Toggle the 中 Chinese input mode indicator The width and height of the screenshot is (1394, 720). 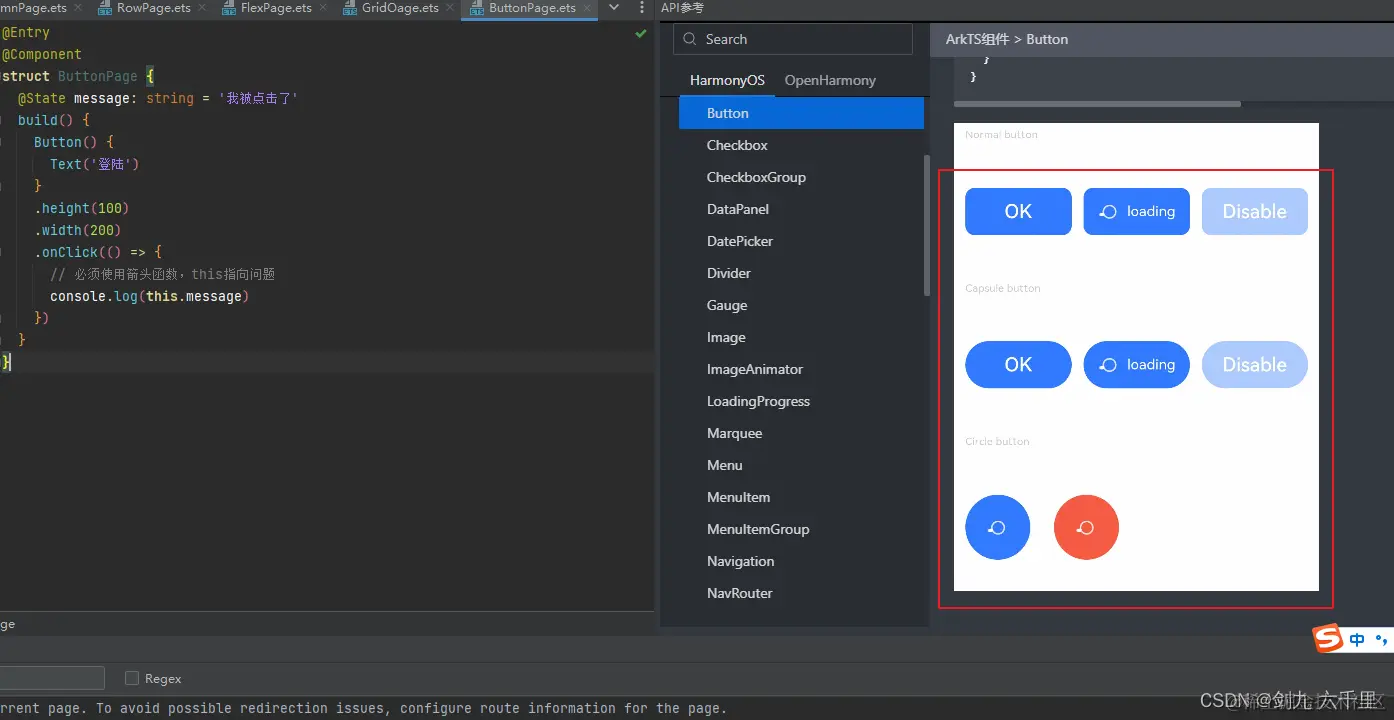click(1357, 639)
